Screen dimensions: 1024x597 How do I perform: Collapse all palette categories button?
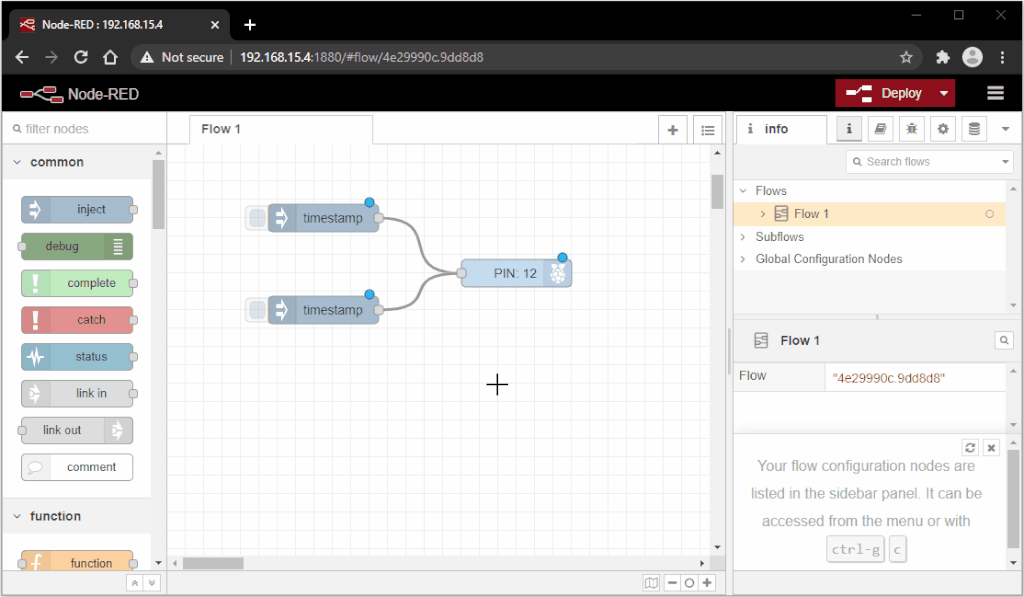click(135, 583)
